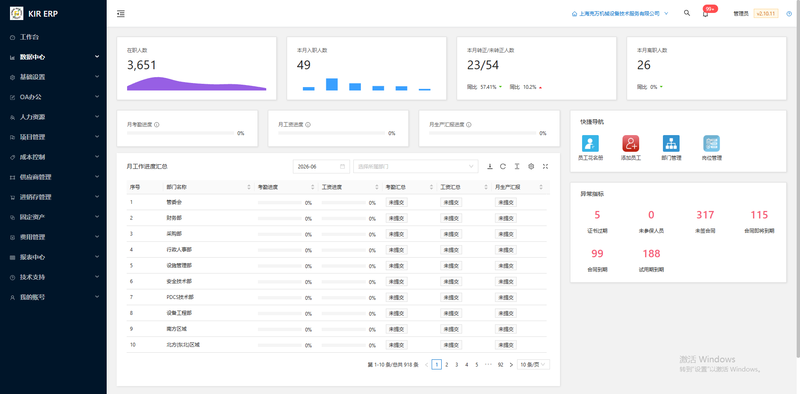Screen dimensions: 800x394
Task: Toggle fullscreen for the progress table
Action: (x=545, y=166)
